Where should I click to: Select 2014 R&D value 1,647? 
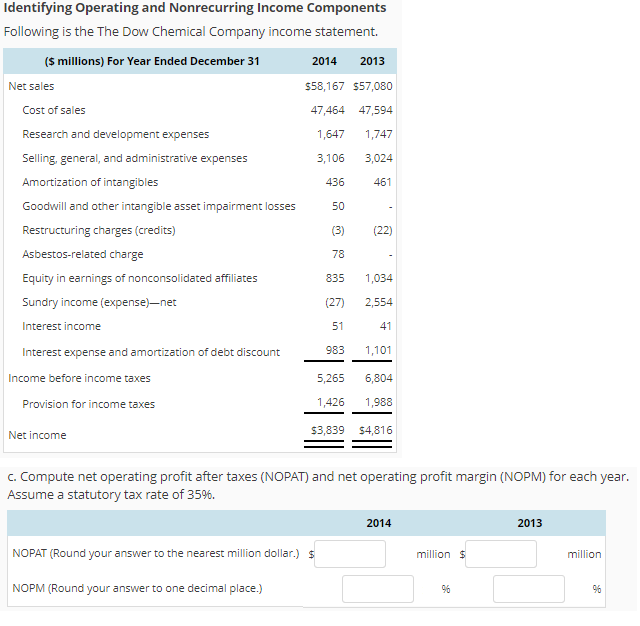click(x=331, y=134)
